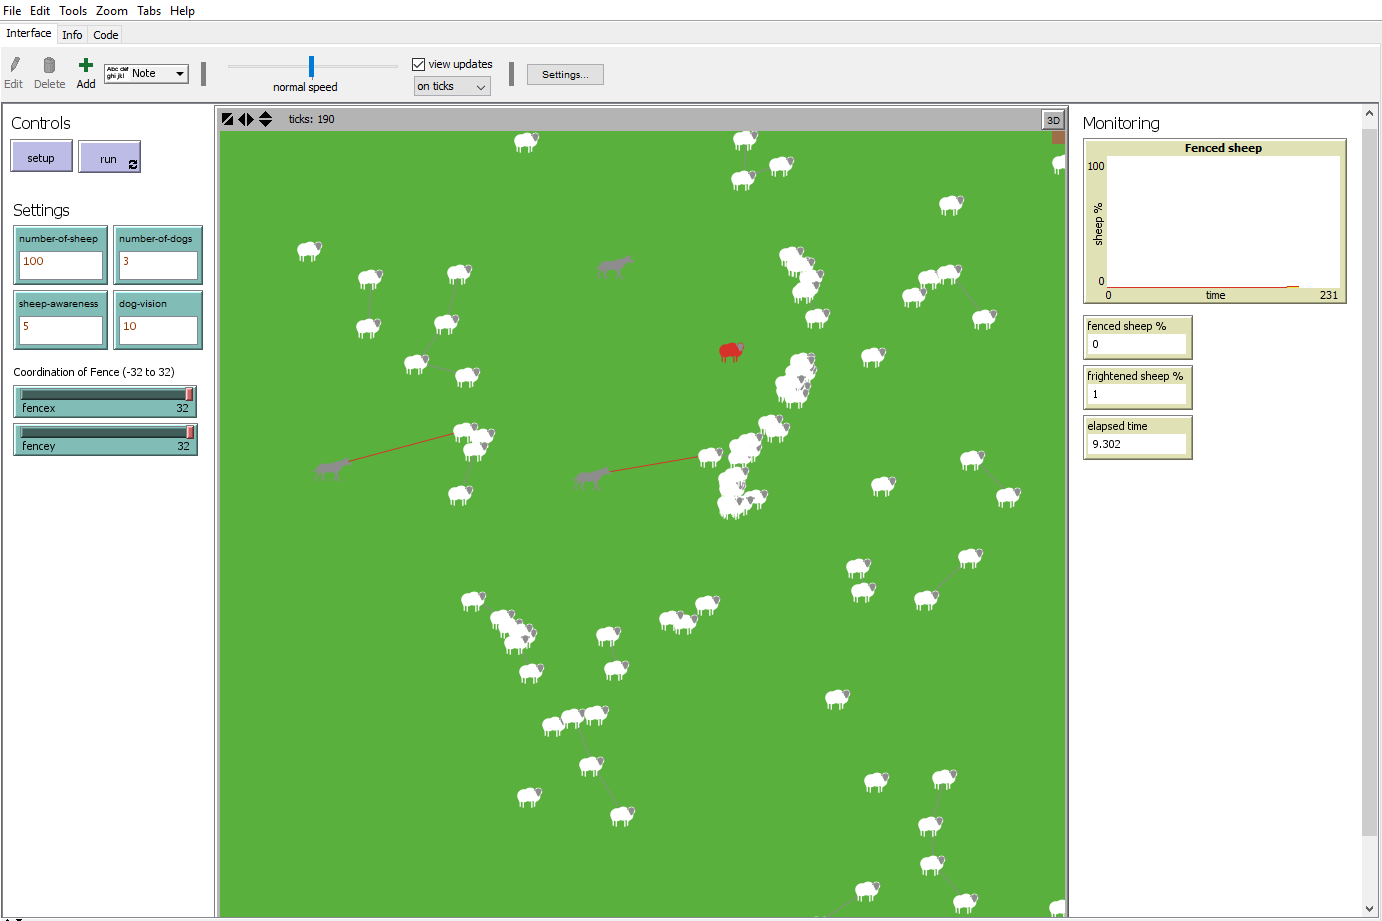Open the Settings... dialog button
Screen dimensions: 1382x921
coord(565,75)
